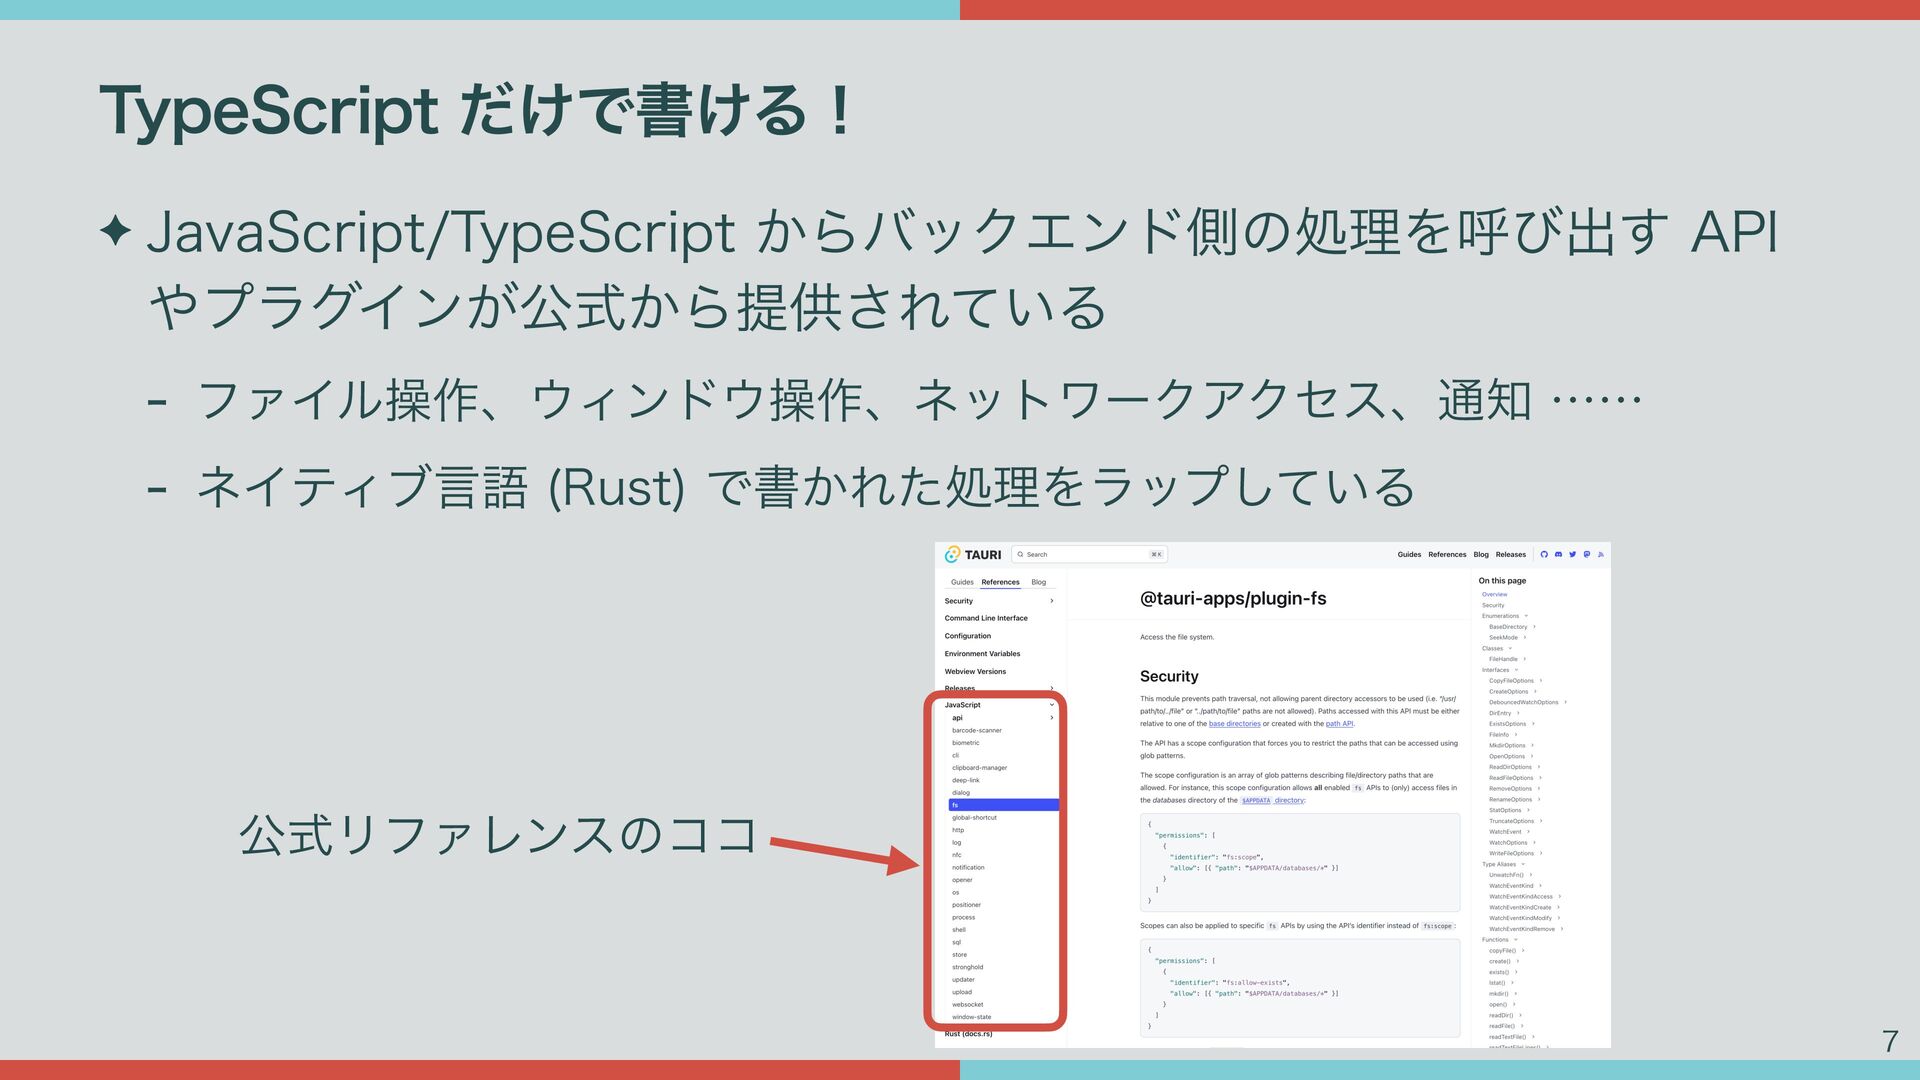
Task: Open the window-state plugin entry
Action: (x=971, y=1017)
